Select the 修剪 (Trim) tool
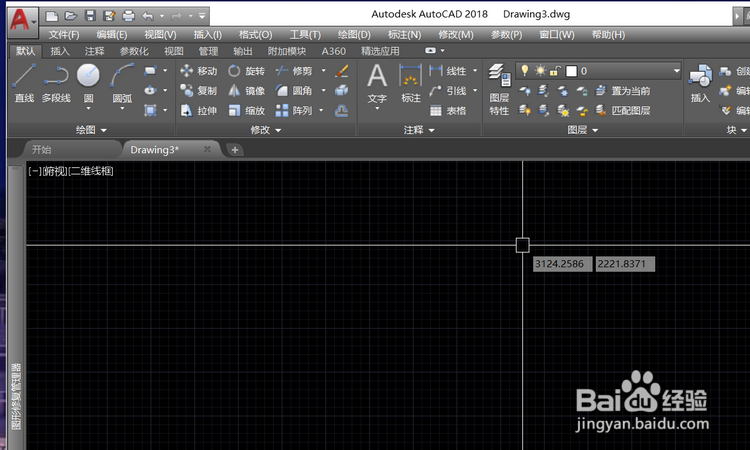 (x=294, y=71)
